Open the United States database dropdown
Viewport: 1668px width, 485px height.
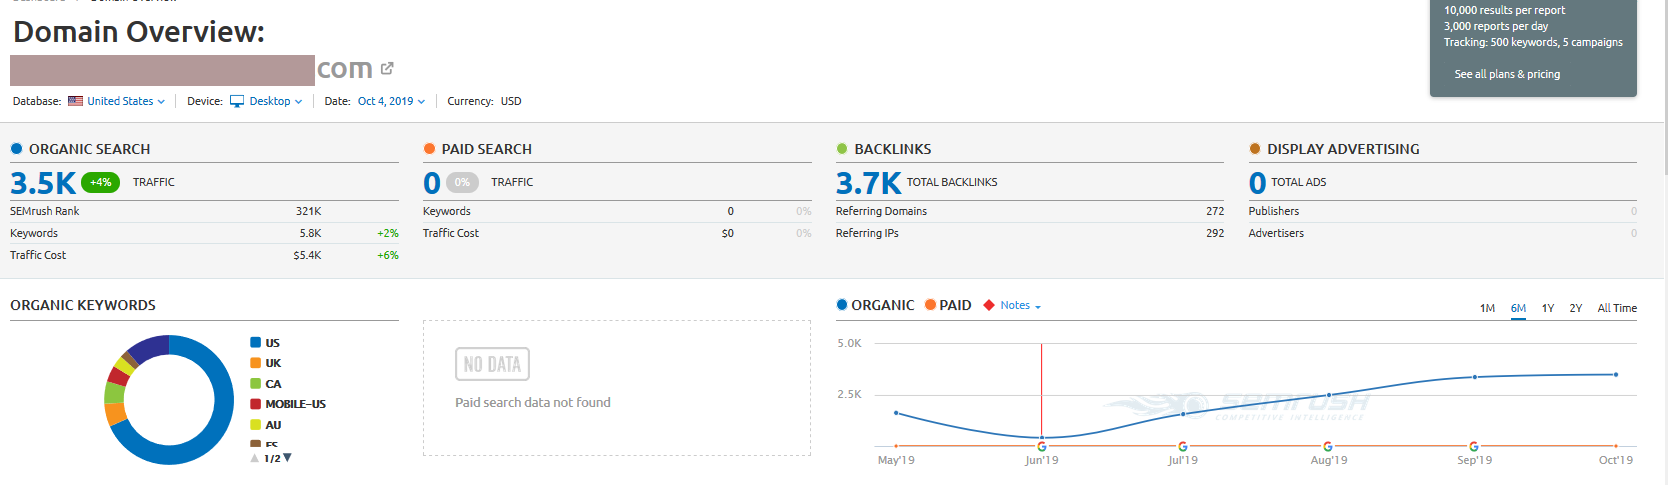click(126, 101)
